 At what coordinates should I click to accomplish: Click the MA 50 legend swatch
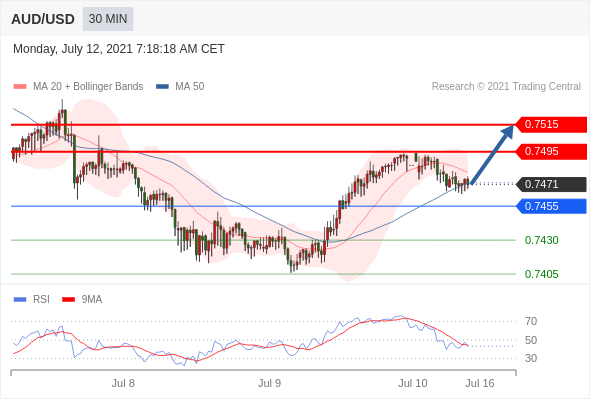162,87
